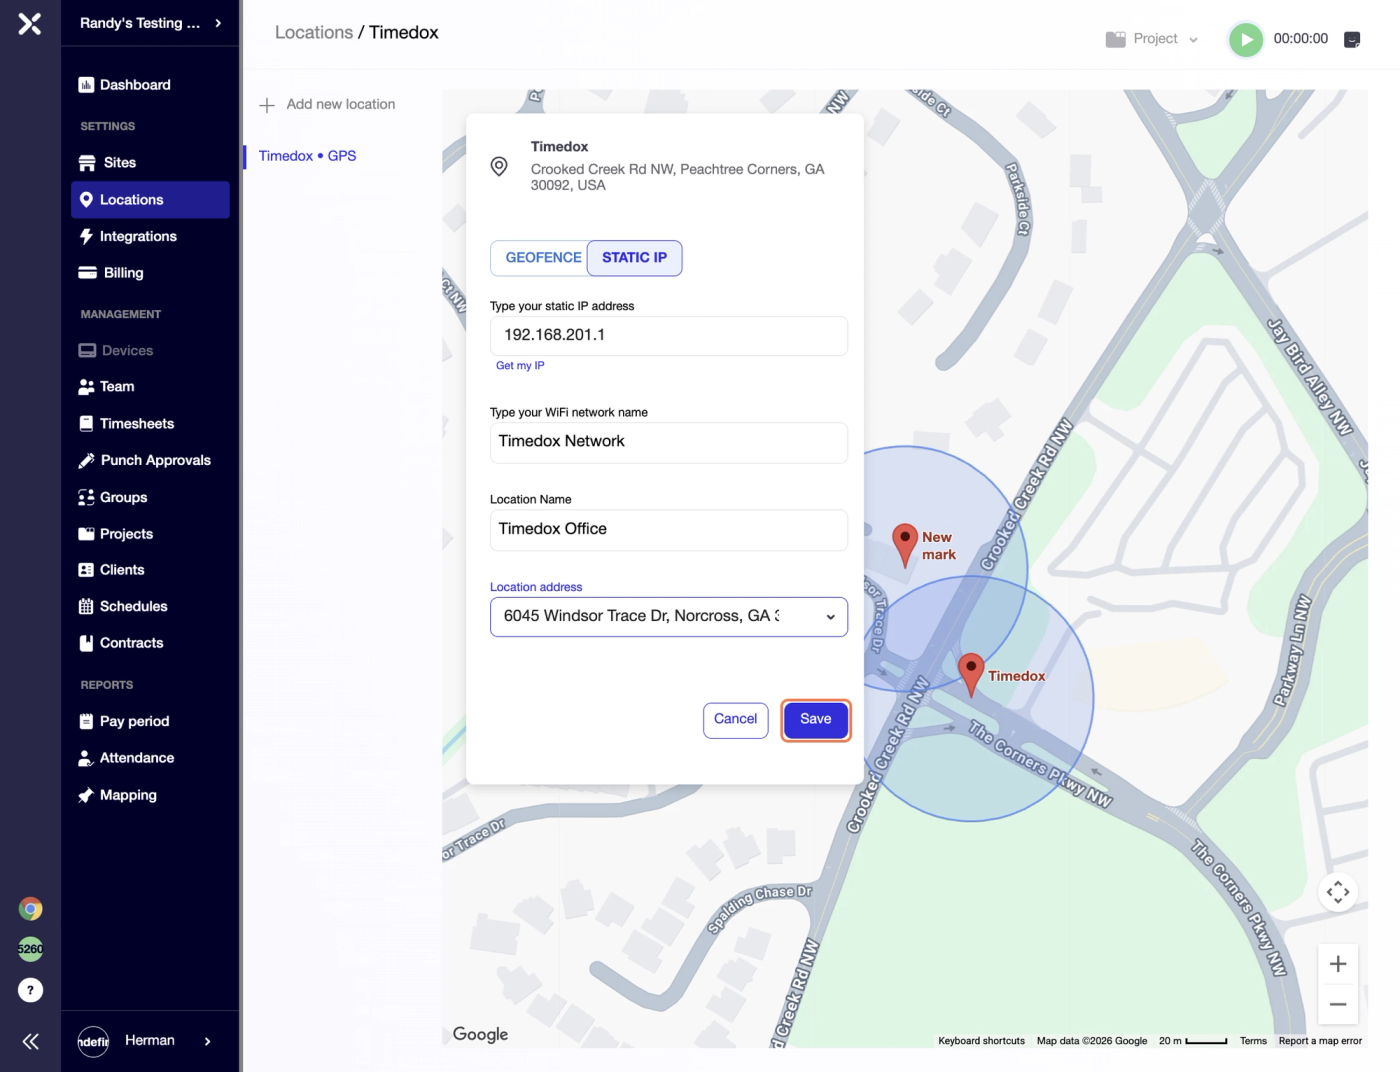Save the location settings
The width and height of the screenshot is (1400, 1072).
[816, 720]
